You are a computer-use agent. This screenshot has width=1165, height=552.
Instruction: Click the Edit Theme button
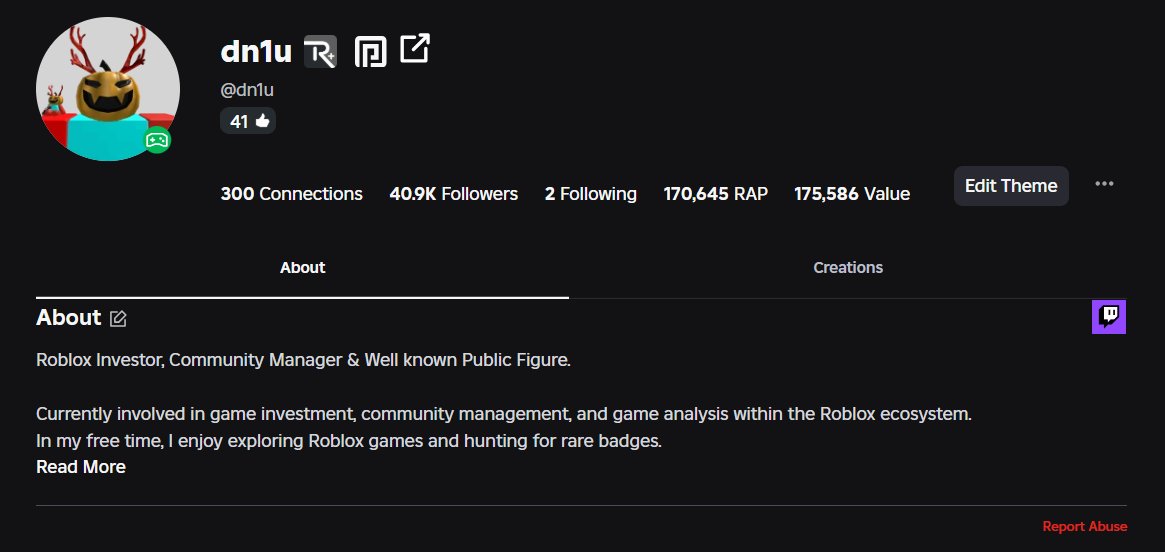pos(1011,186)
